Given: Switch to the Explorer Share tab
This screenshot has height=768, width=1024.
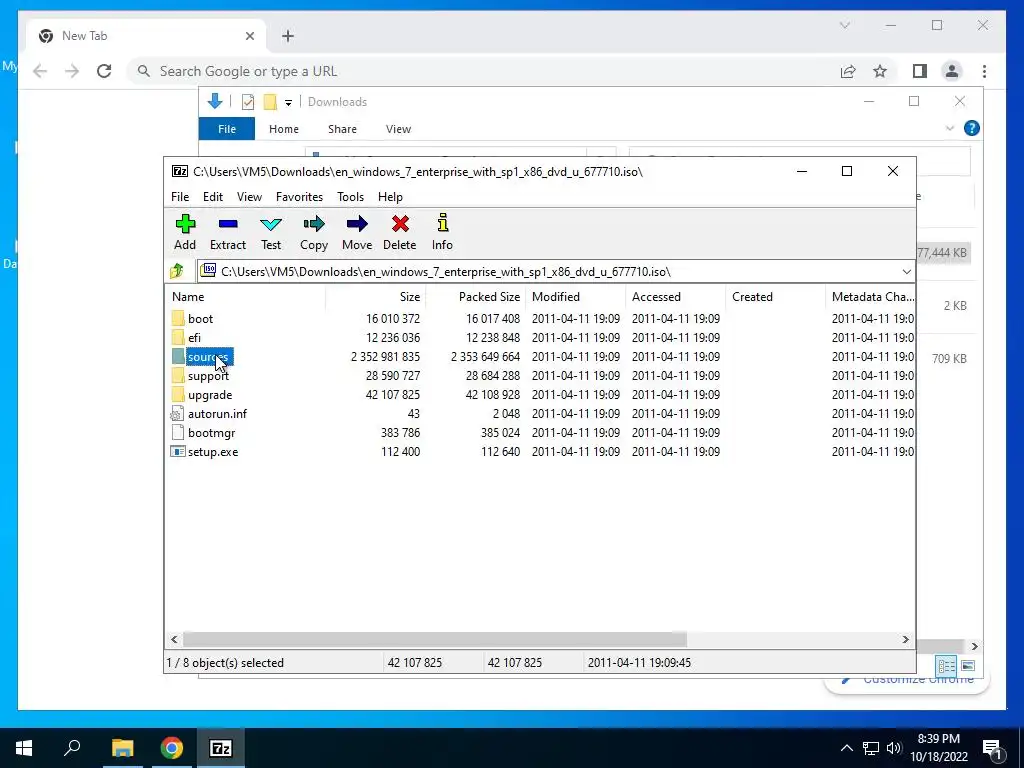Looking at the screenshot, I should 342,129.
